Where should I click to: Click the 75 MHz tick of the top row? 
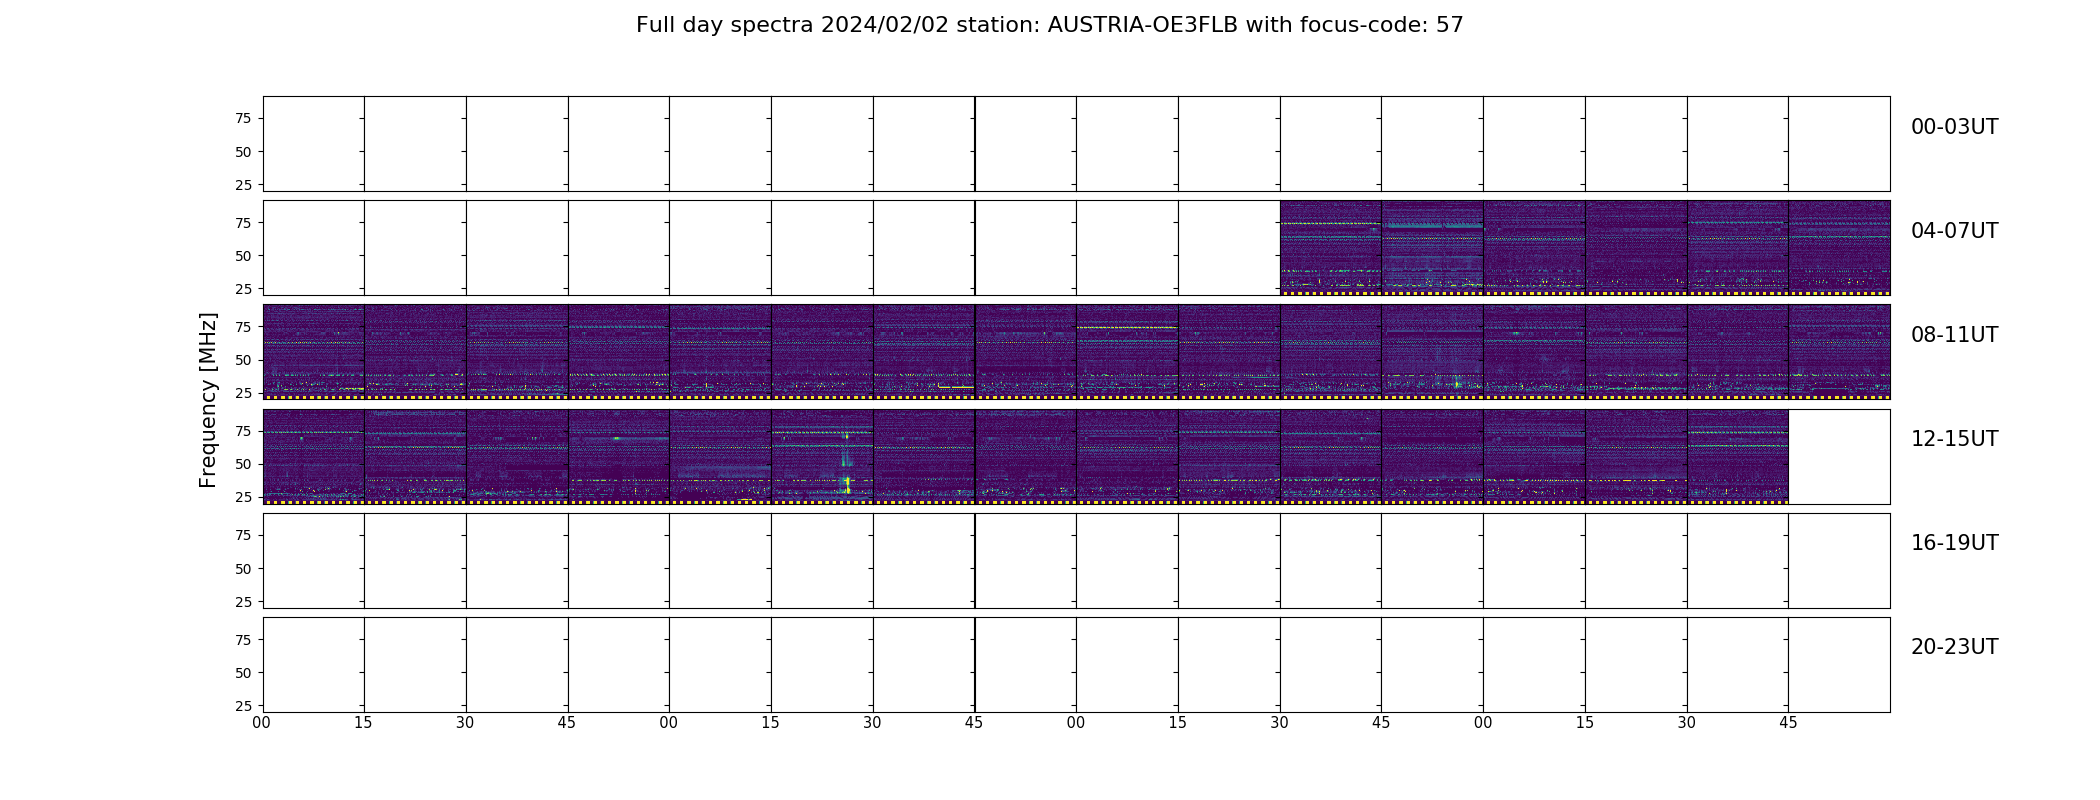[243, 119]
